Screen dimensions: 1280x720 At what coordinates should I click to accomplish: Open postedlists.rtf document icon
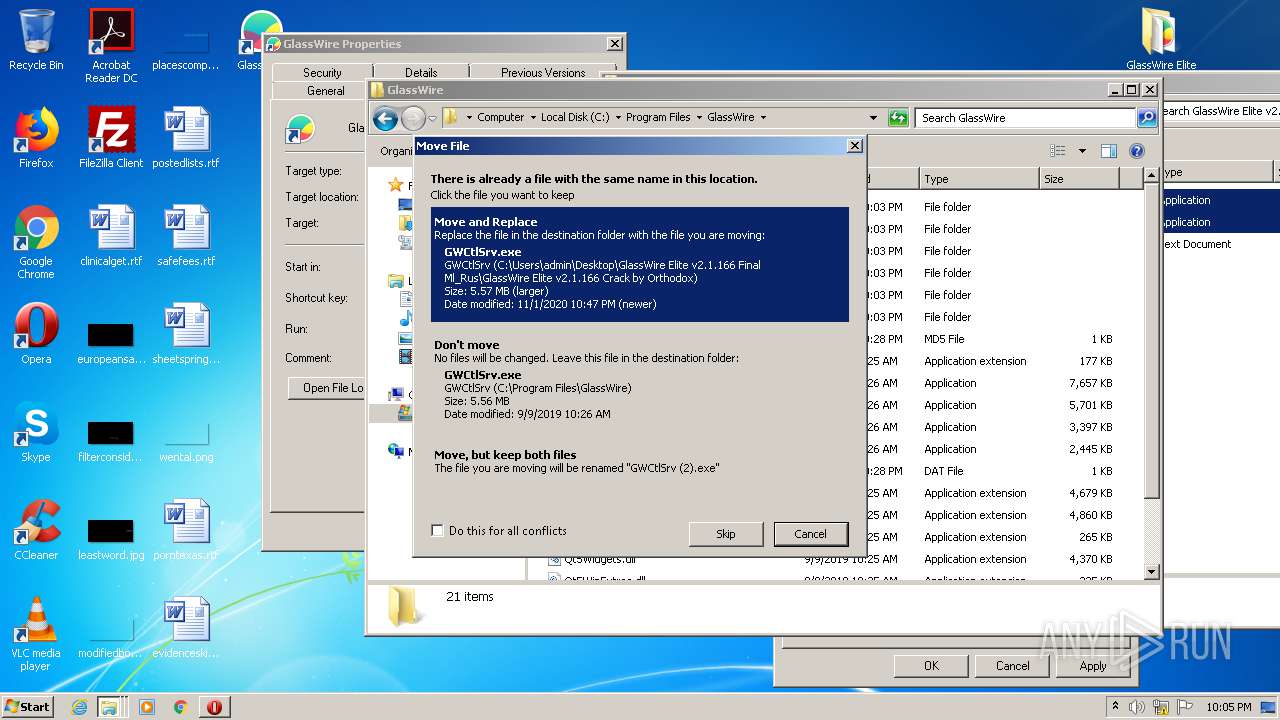click(186, 138)
